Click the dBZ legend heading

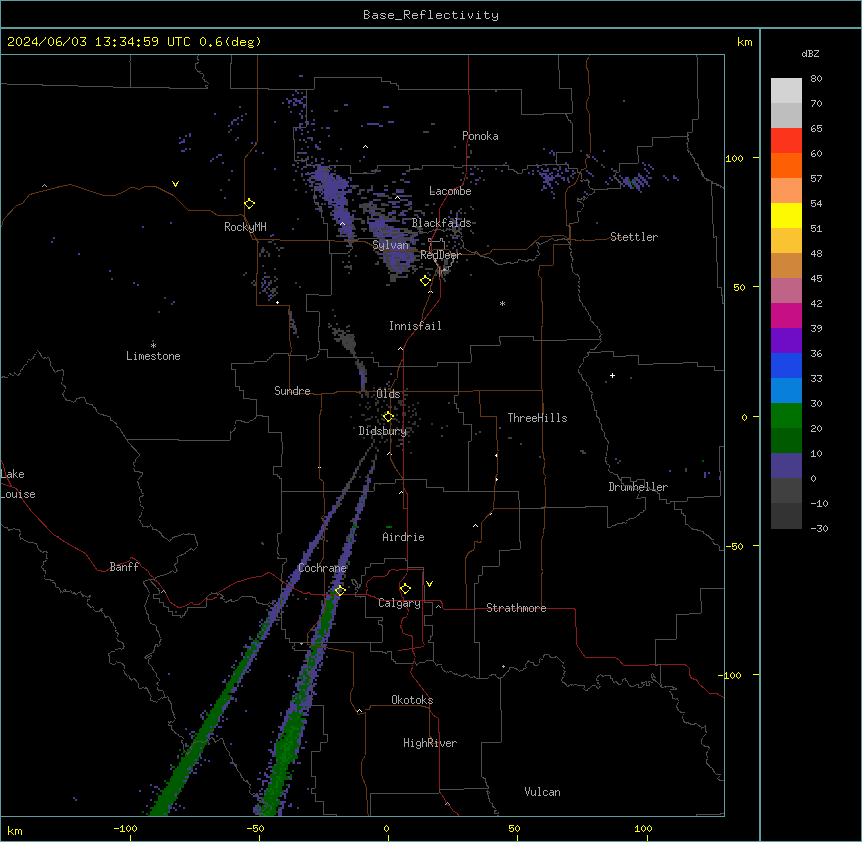(810, 54)
